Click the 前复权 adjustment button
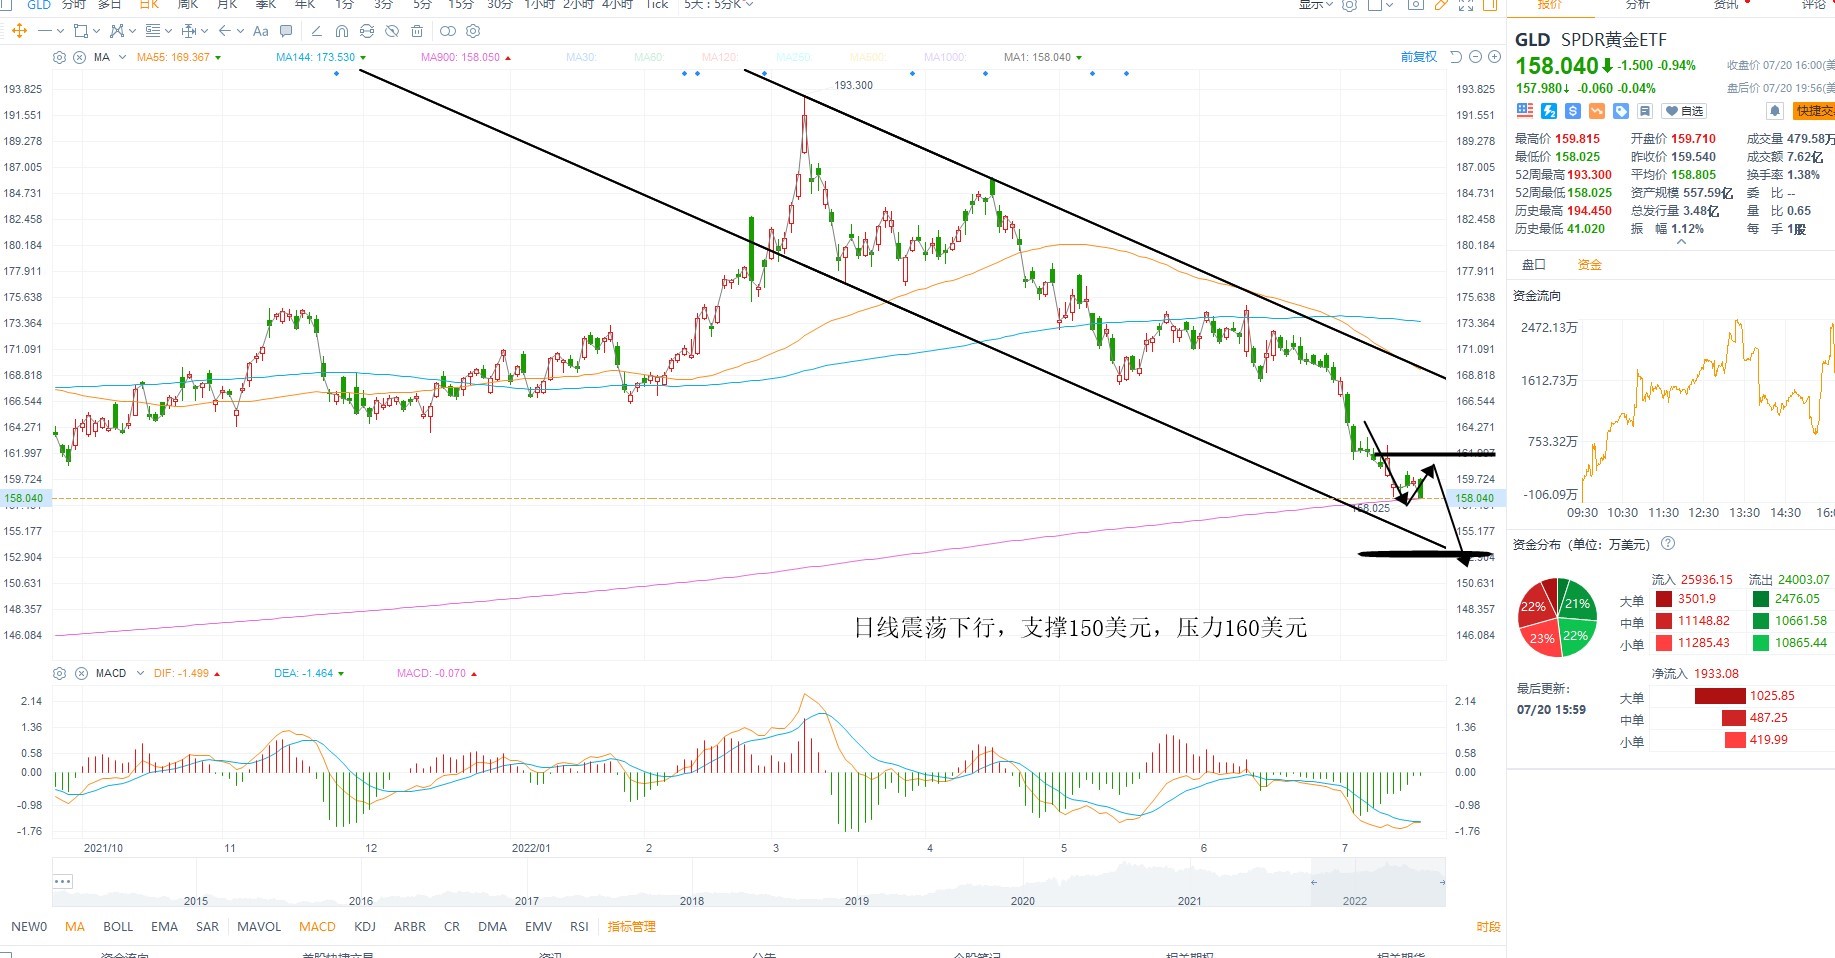 [x=1418, y=57]
